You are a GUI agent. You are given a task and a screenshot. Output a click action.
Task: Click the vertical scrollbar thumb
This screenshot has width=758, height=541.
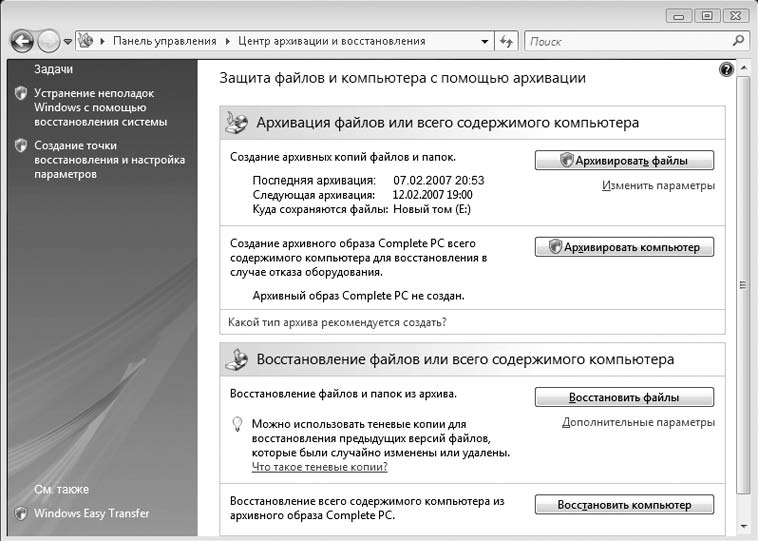(x=742, y=285)
